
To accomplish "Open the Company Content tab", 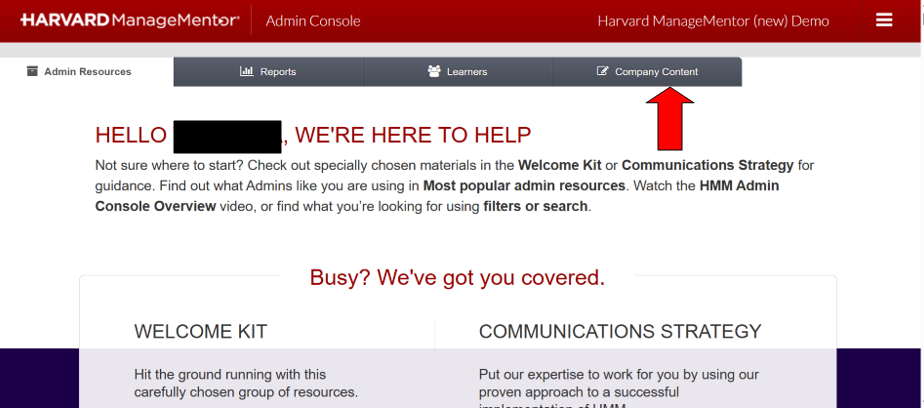I will point(647,72).
